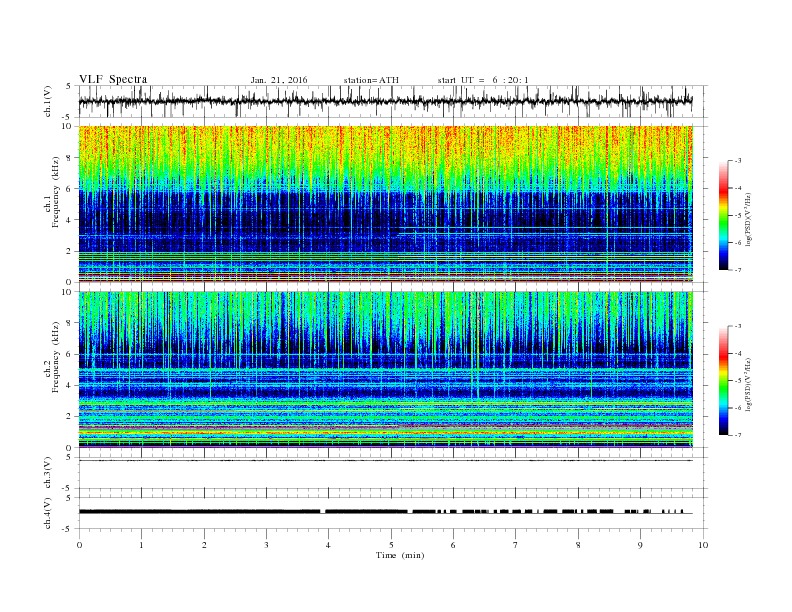Click the "-5" value on ch.1 color bar
This screenshot has width=792, height=612.
(738, 215)
